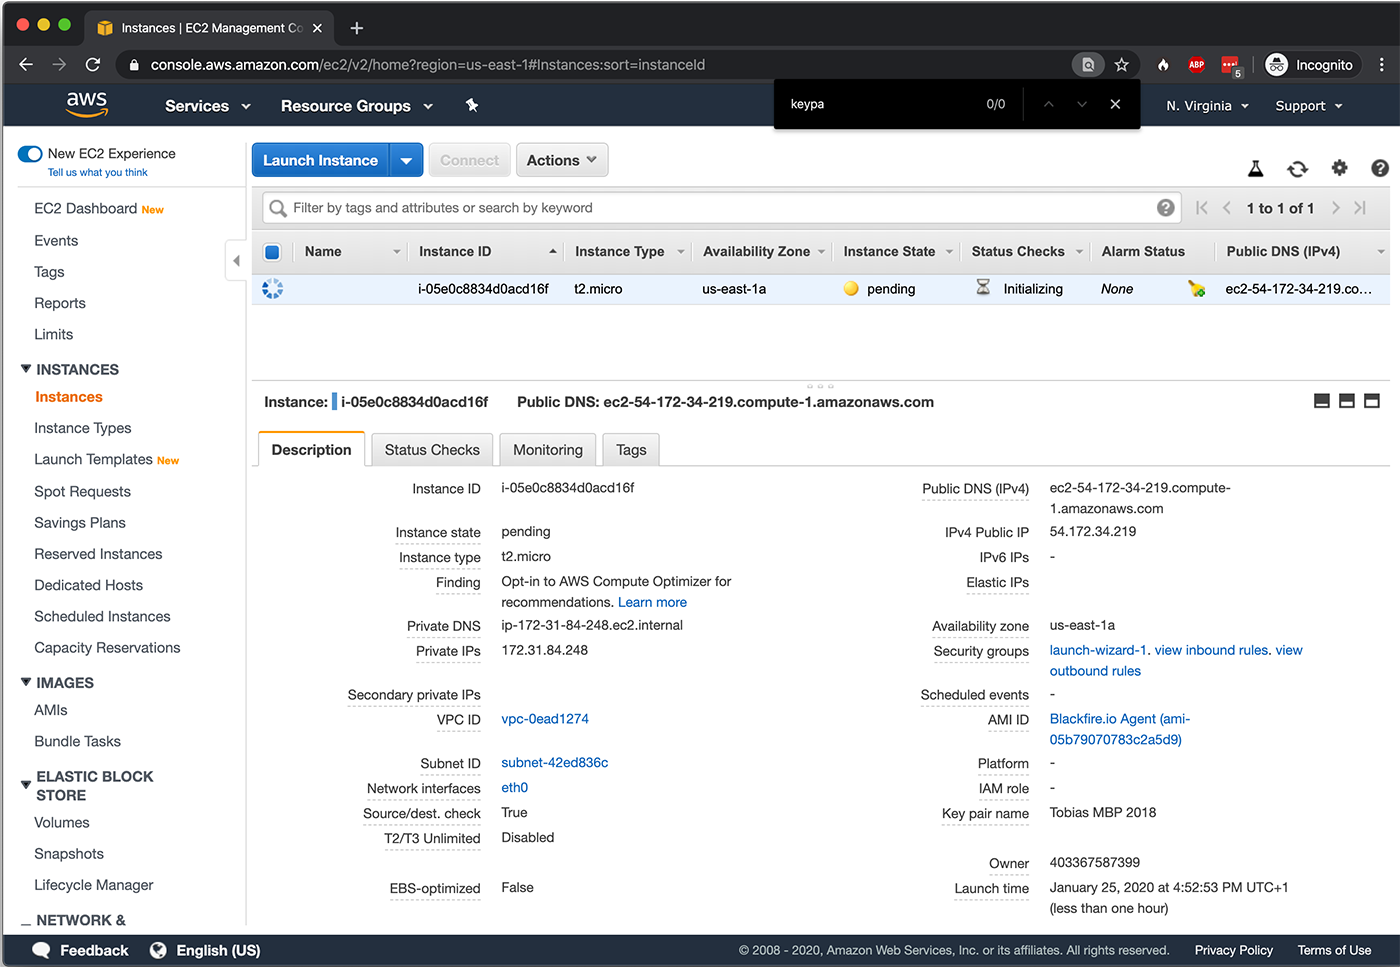
Task: Open the Chrome three-dot menu
Action: (1381, 65)
